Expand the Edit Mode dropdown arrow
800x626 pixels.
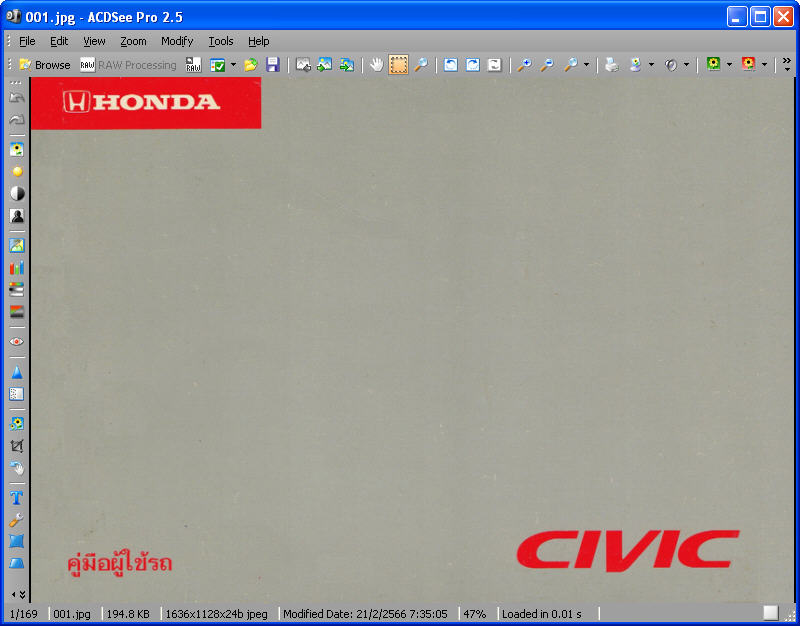point(233,65)
